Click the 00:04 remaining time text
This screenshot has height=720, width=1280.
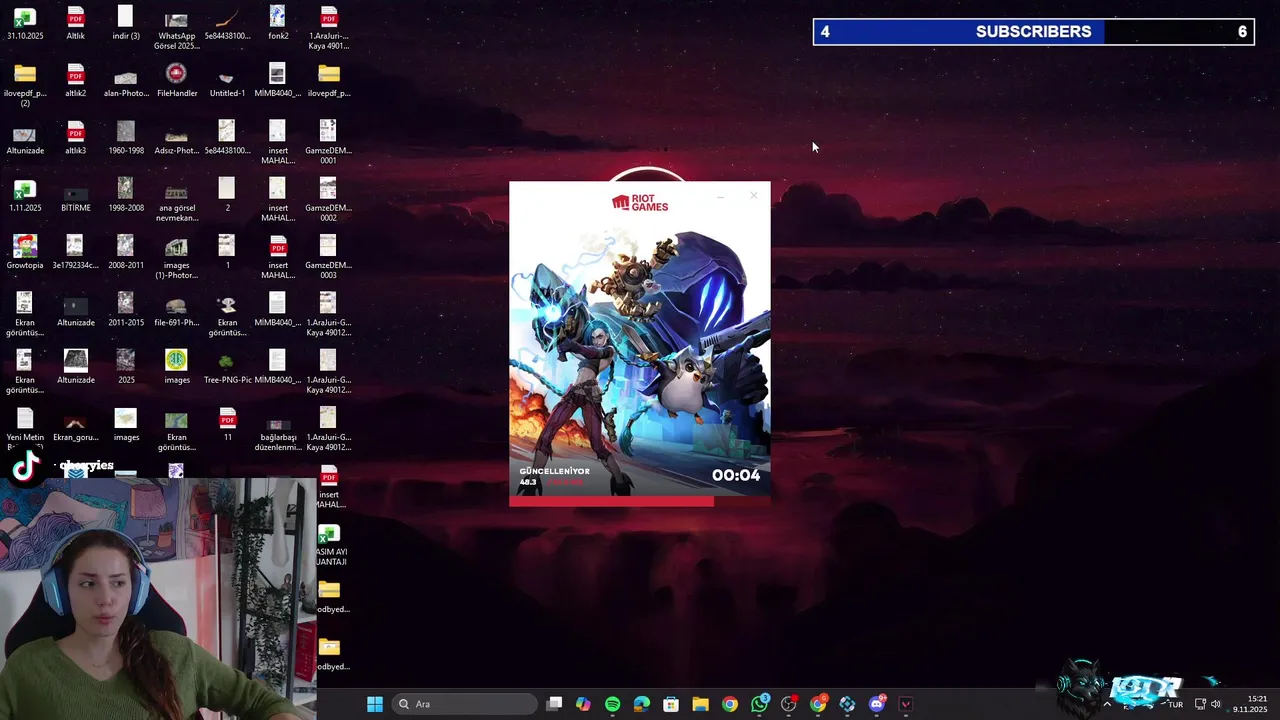736,475
